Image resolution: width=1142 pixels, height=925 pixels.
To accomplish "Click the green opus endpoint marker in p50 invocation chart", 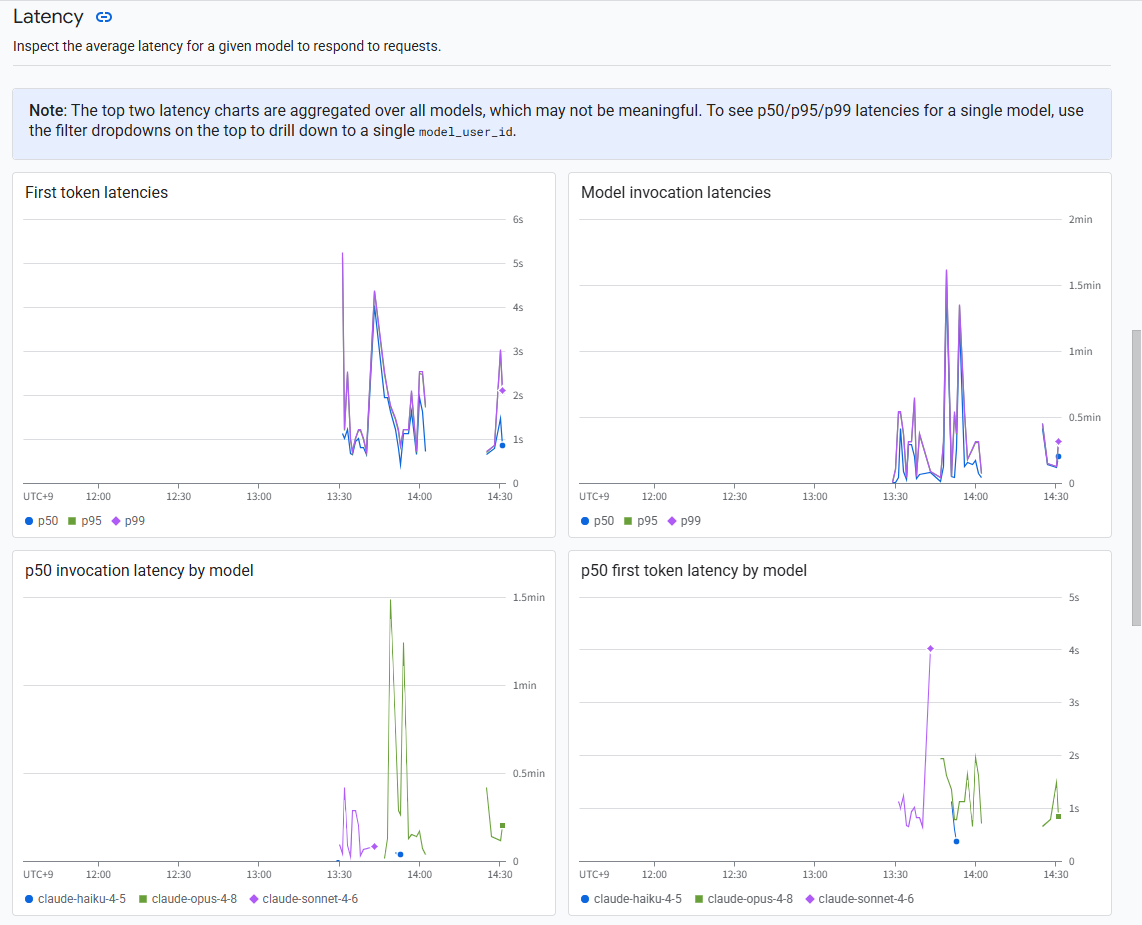I will click(503, 825).
